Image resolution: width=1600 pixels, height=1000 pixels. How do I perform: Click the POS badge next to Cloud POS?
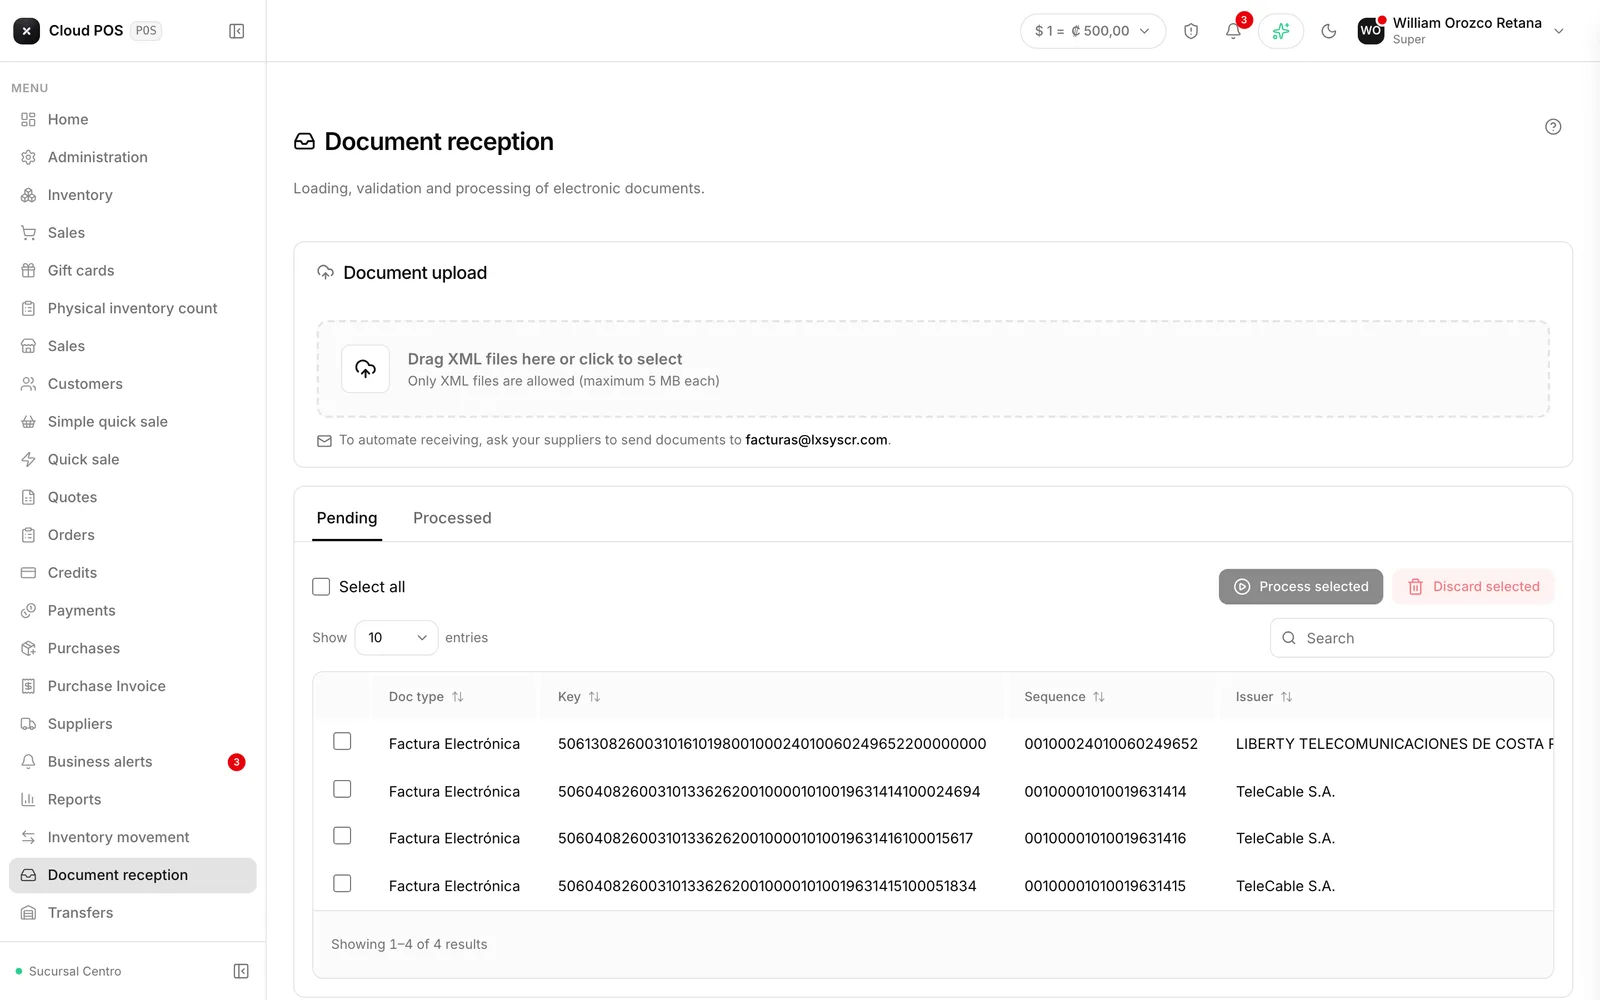(x=146, y=31)
